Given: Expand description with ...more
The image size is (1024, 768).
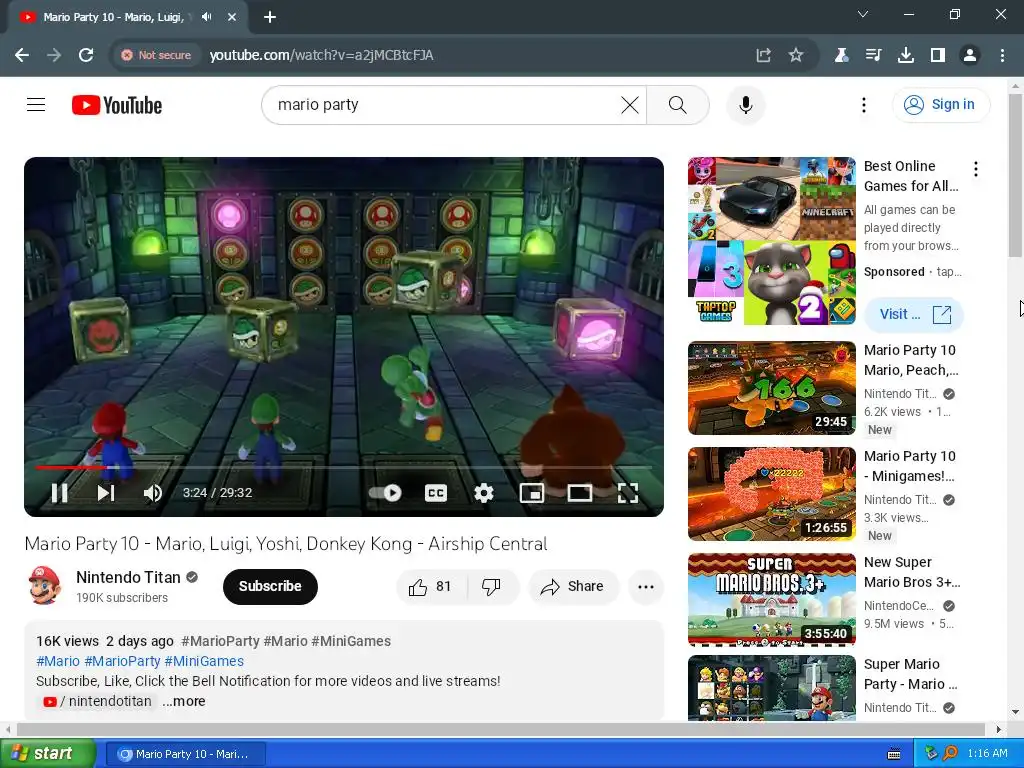Looking at the screenshot, I should (x=184, y=701).
